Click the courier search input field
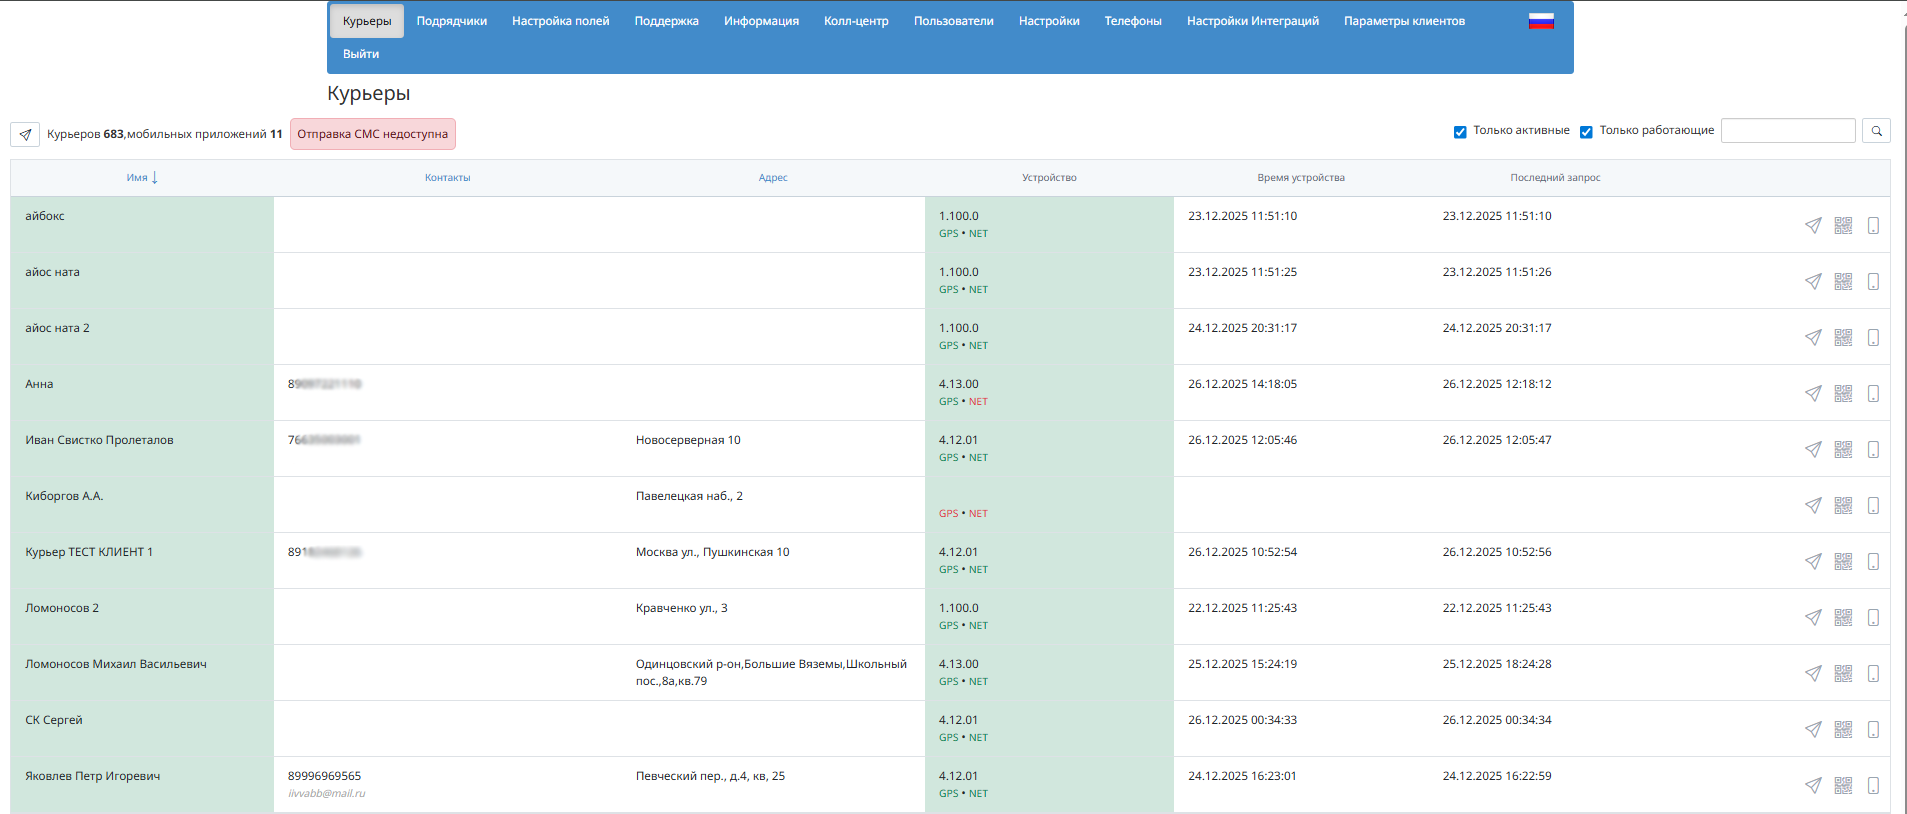This screenshot has width=1907, height=814. pos(1787,131)
